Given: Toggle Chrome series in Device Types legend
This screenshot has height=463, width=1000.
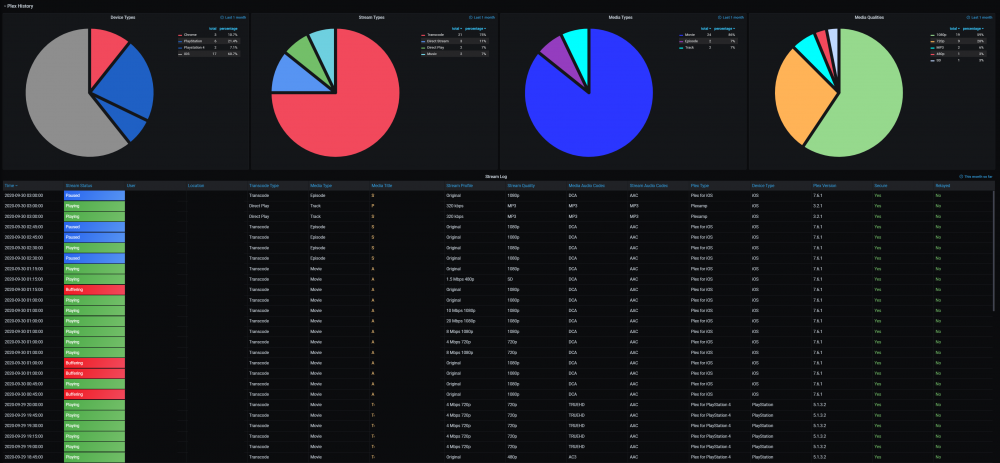Looking at the screenshot, I should (x=190, y=35).
